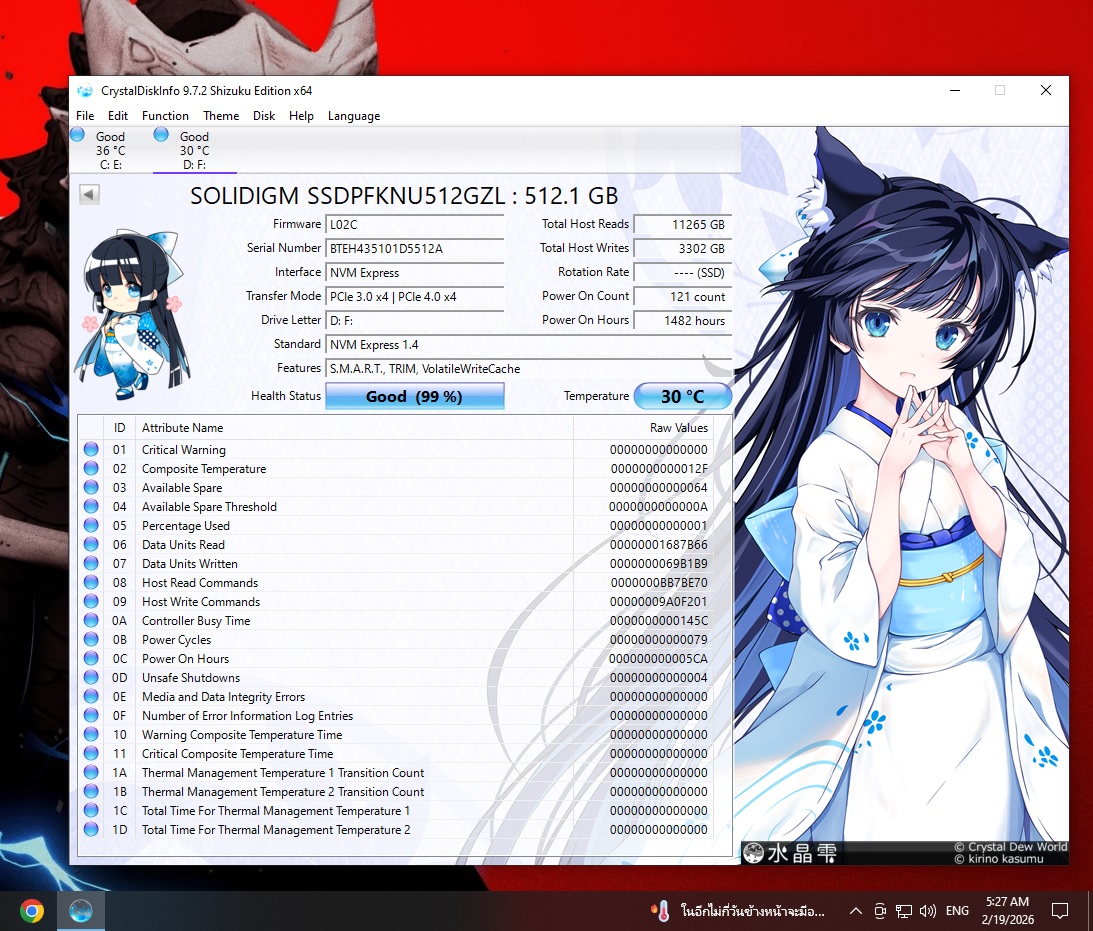Viewport: 1093px width, 931px height.
Task: Open the Function menu
Action: point(165,116)
